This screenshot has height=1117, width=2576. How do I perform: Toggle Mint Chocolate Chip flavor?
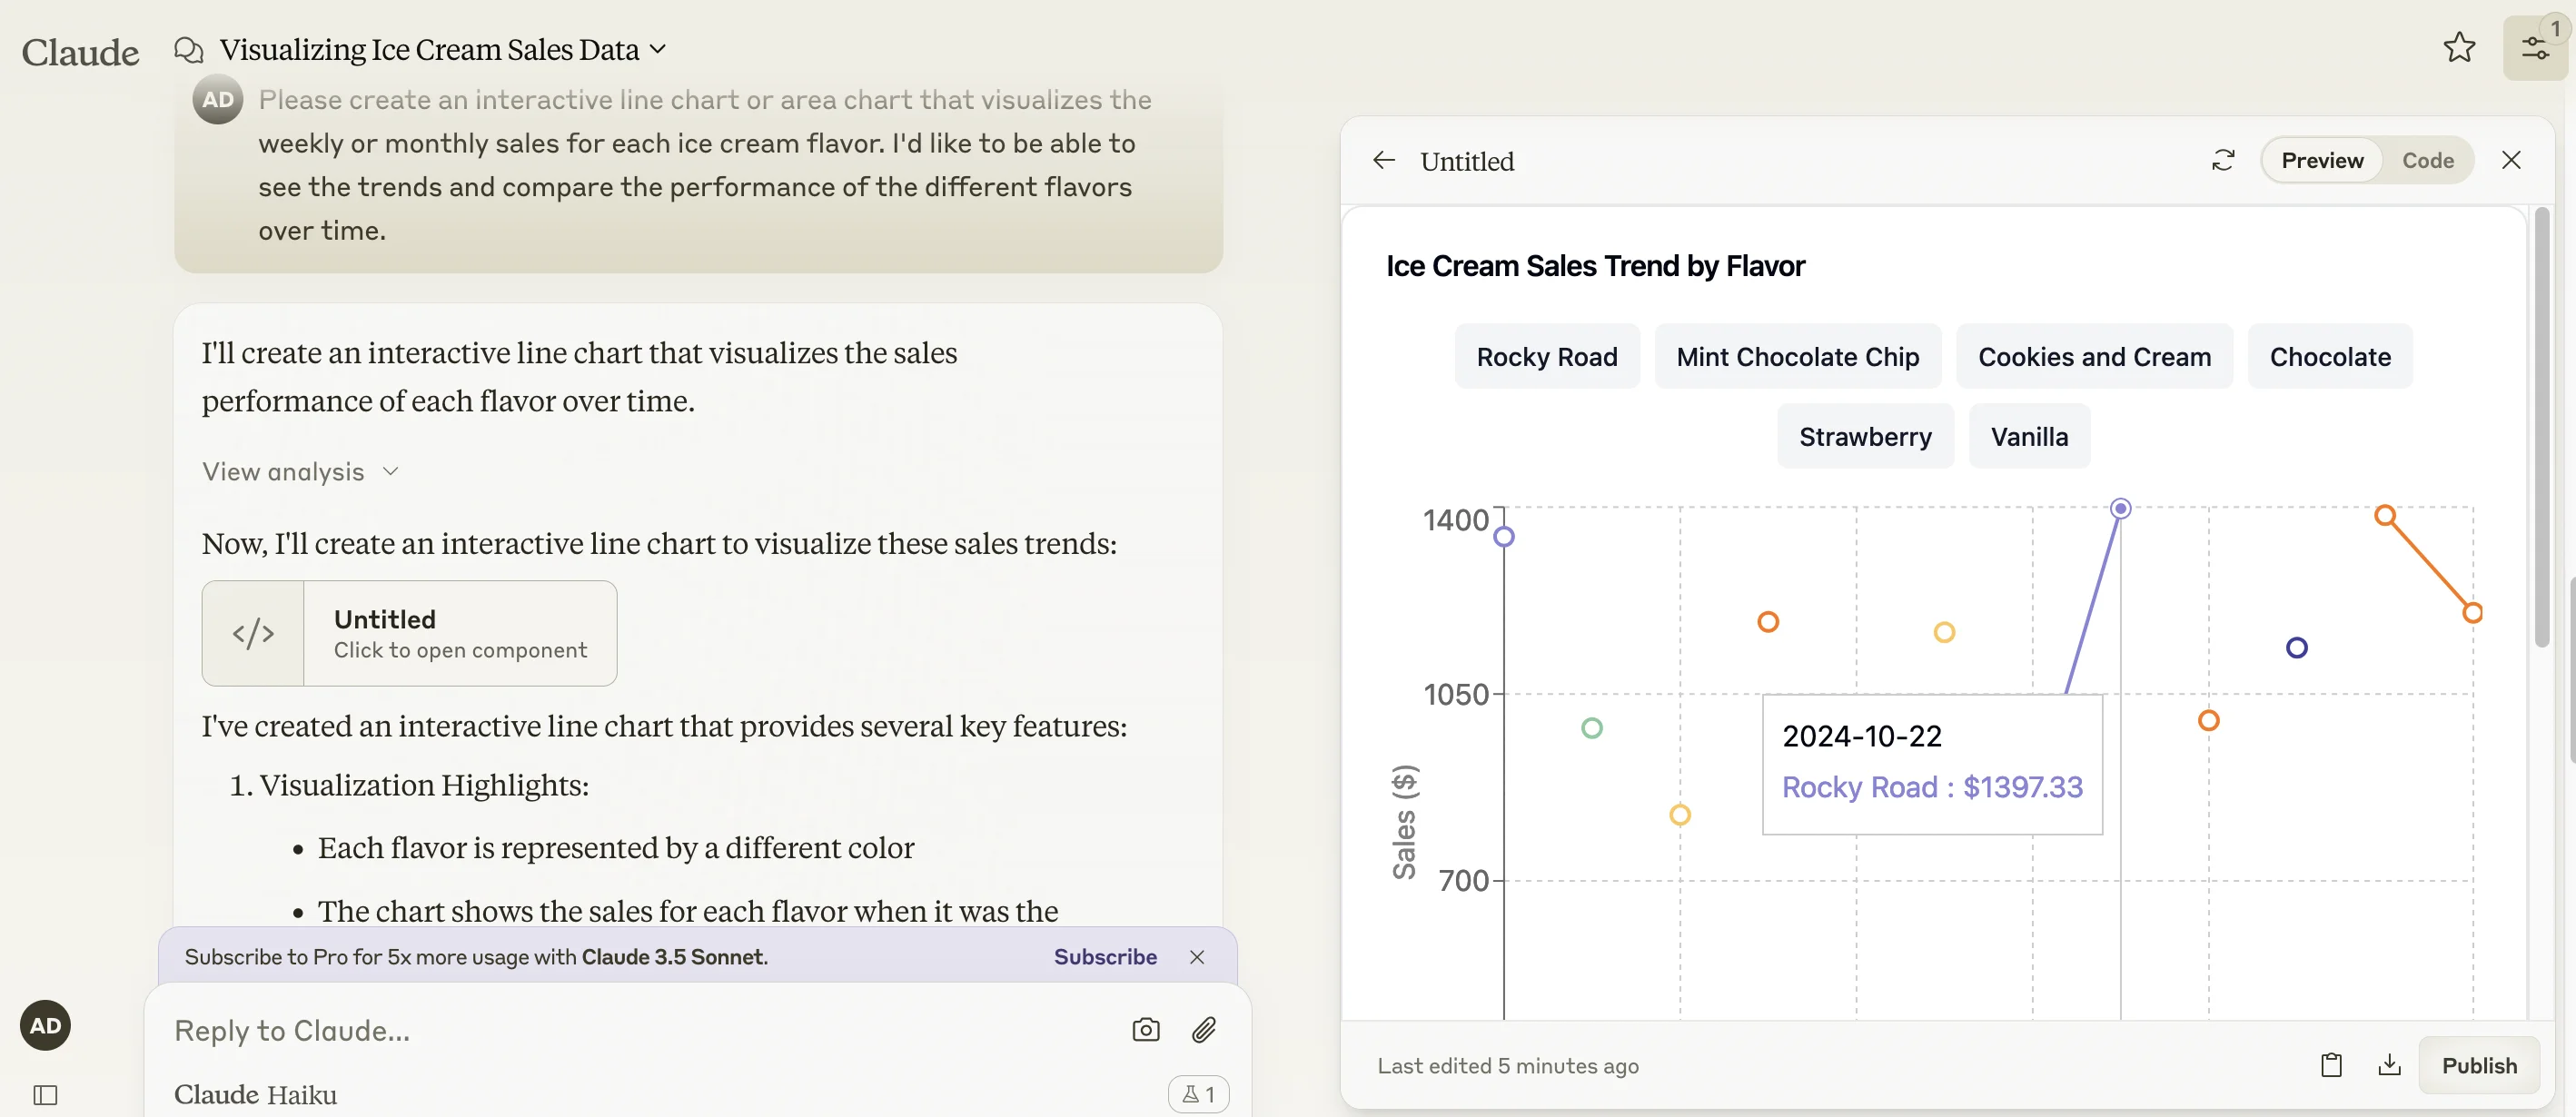(1797, 357)
